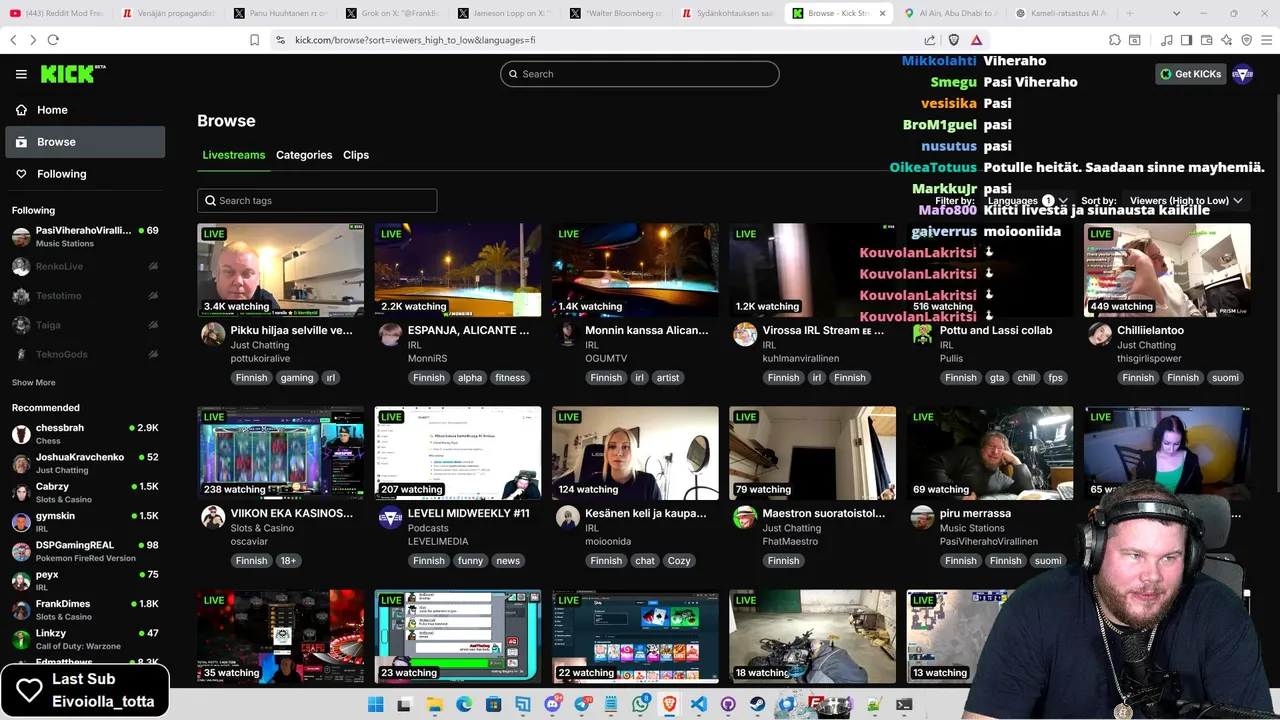This screenshot has width=1280, height=720.
Task: Open oscaviar channel avatar
Action: click(213, 517)
